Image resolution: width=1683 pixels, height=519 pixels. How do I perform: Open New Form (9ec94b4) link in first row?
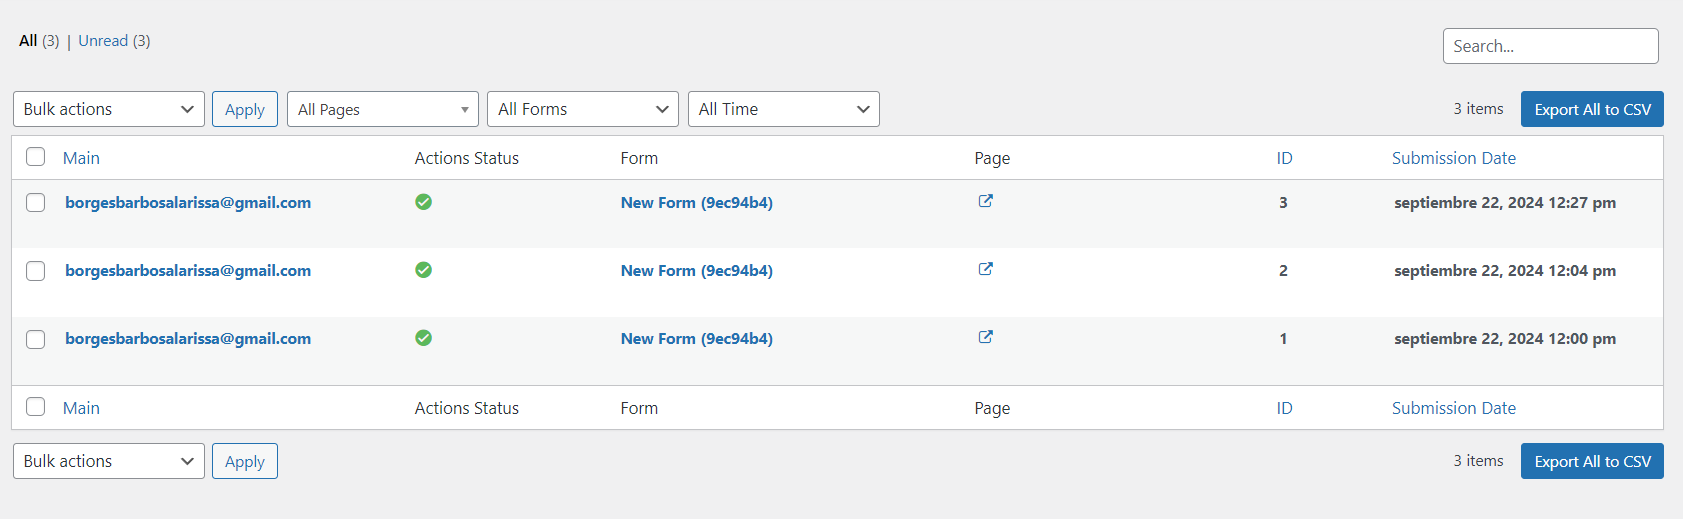pyautogui.click(x=696, y=203)
